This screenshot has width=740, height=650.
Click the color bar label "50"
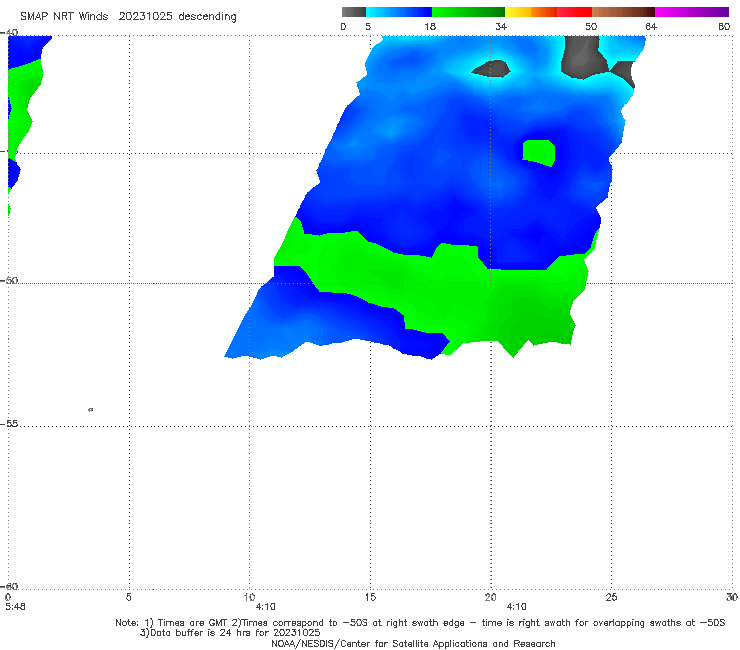click(x=591, y=26)
